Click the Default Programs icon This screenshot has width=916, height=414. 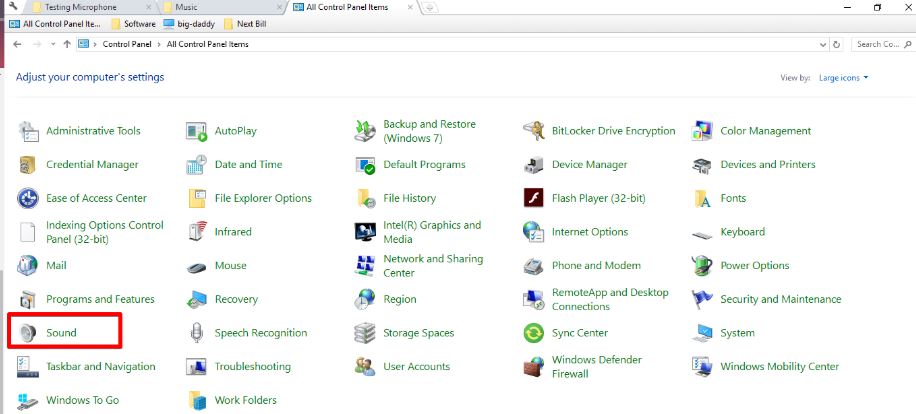click(365, 165)
